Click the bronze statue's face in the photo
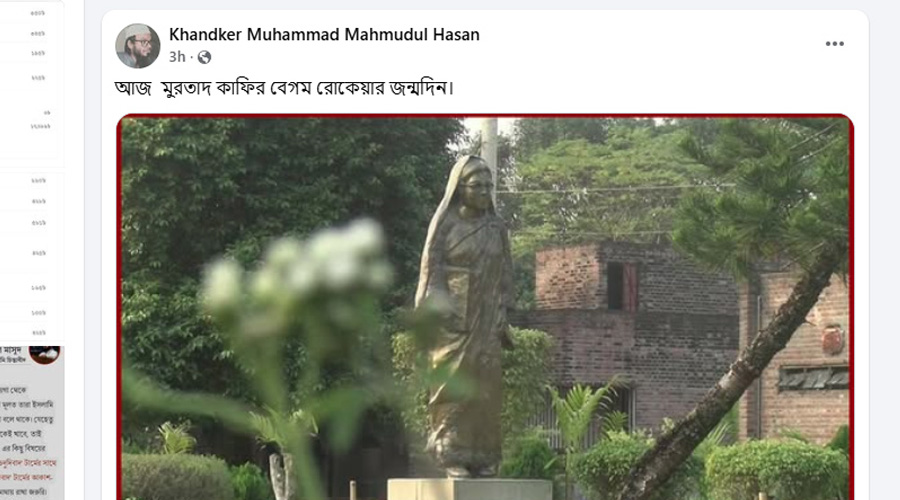The height and width of the screenshot is (500, 900). pyautogui.click(x=478, y=185)
